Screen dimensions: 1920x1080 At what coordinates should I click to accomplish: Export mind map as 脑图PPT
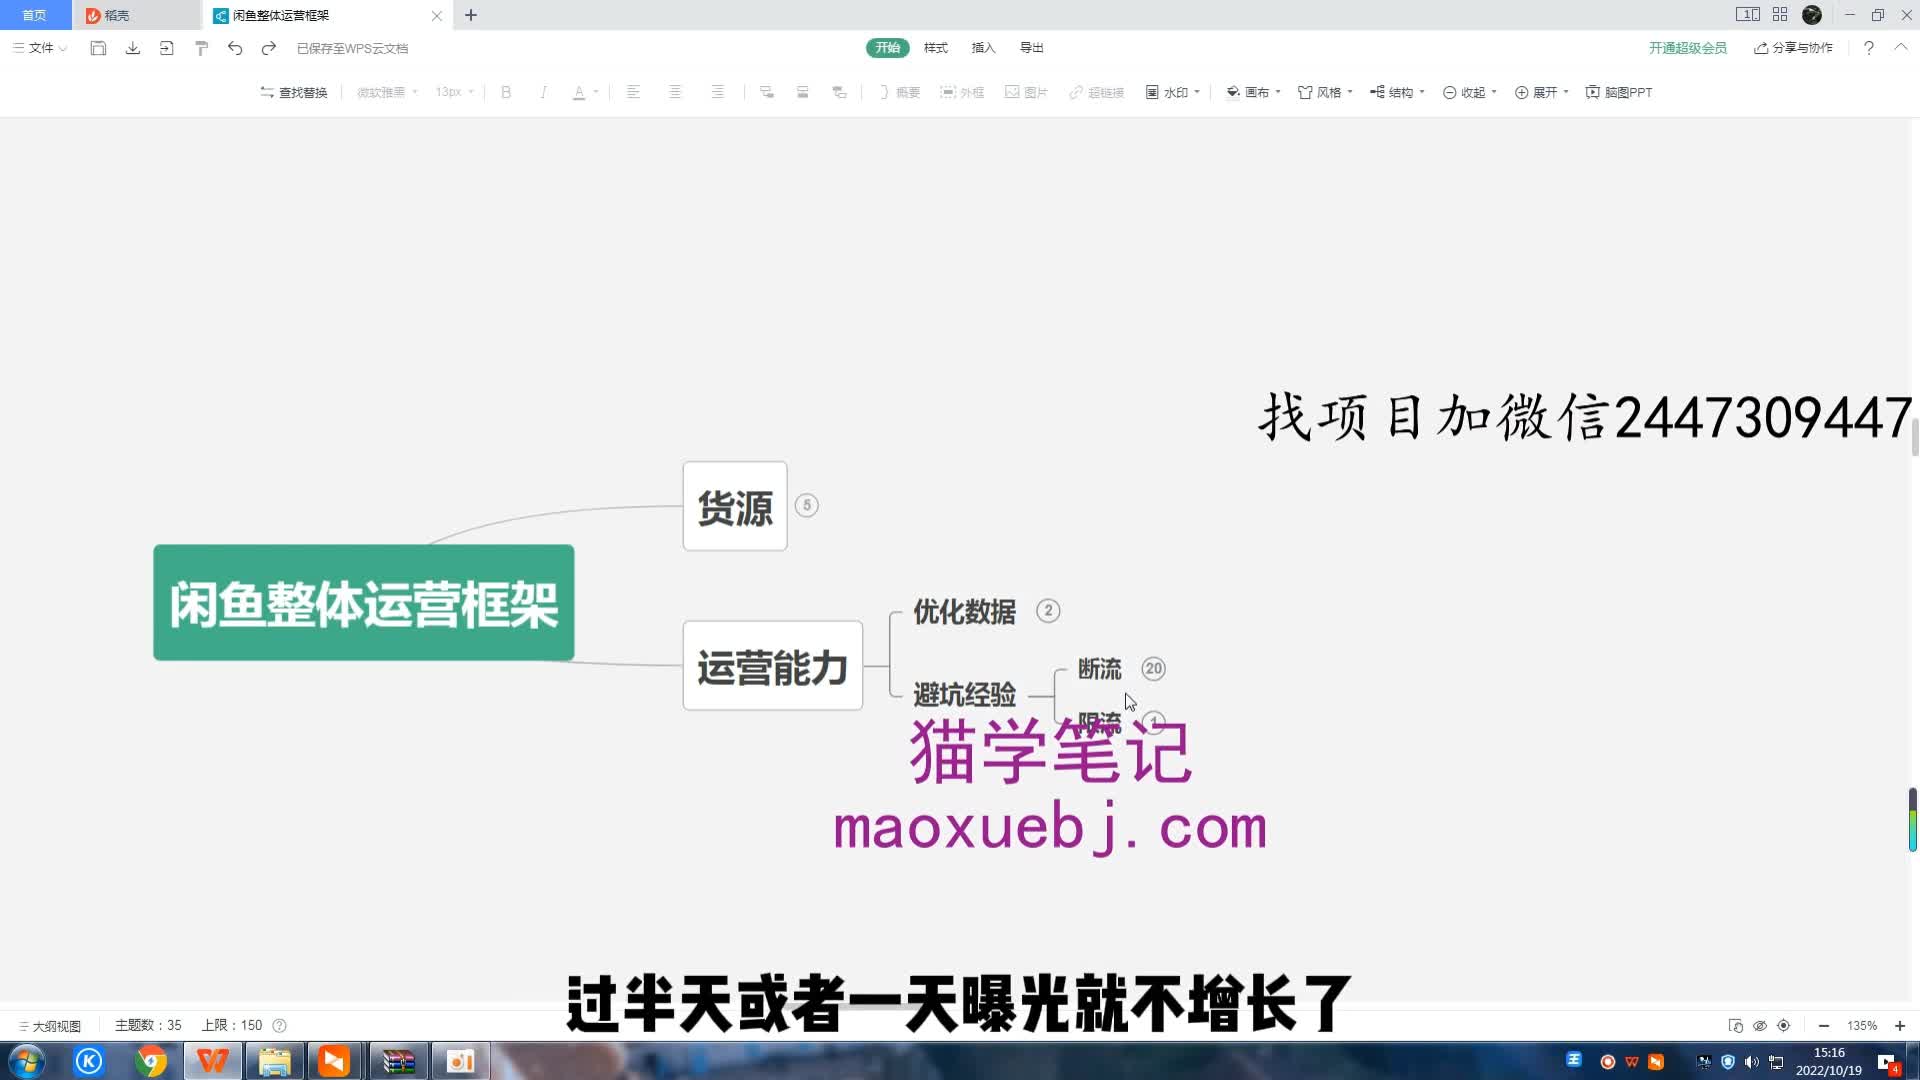tap(1618, 92)
